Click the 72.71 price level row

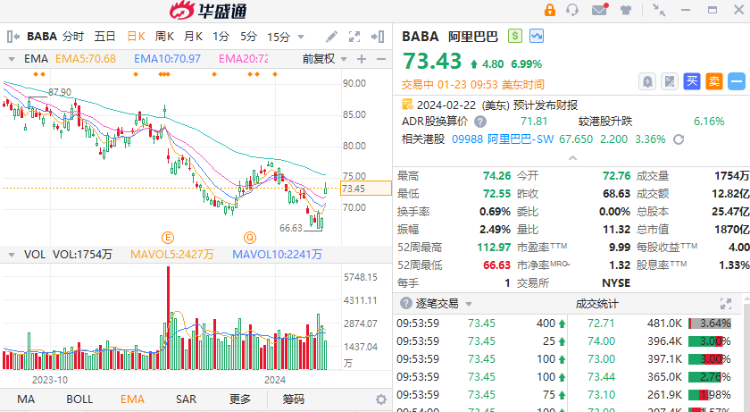coord(659,324)
